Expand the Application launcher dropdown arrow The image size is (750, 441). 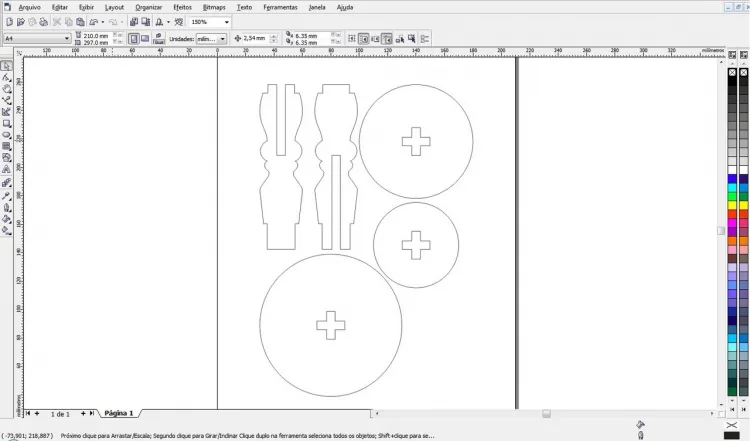(x=168, y=22)
